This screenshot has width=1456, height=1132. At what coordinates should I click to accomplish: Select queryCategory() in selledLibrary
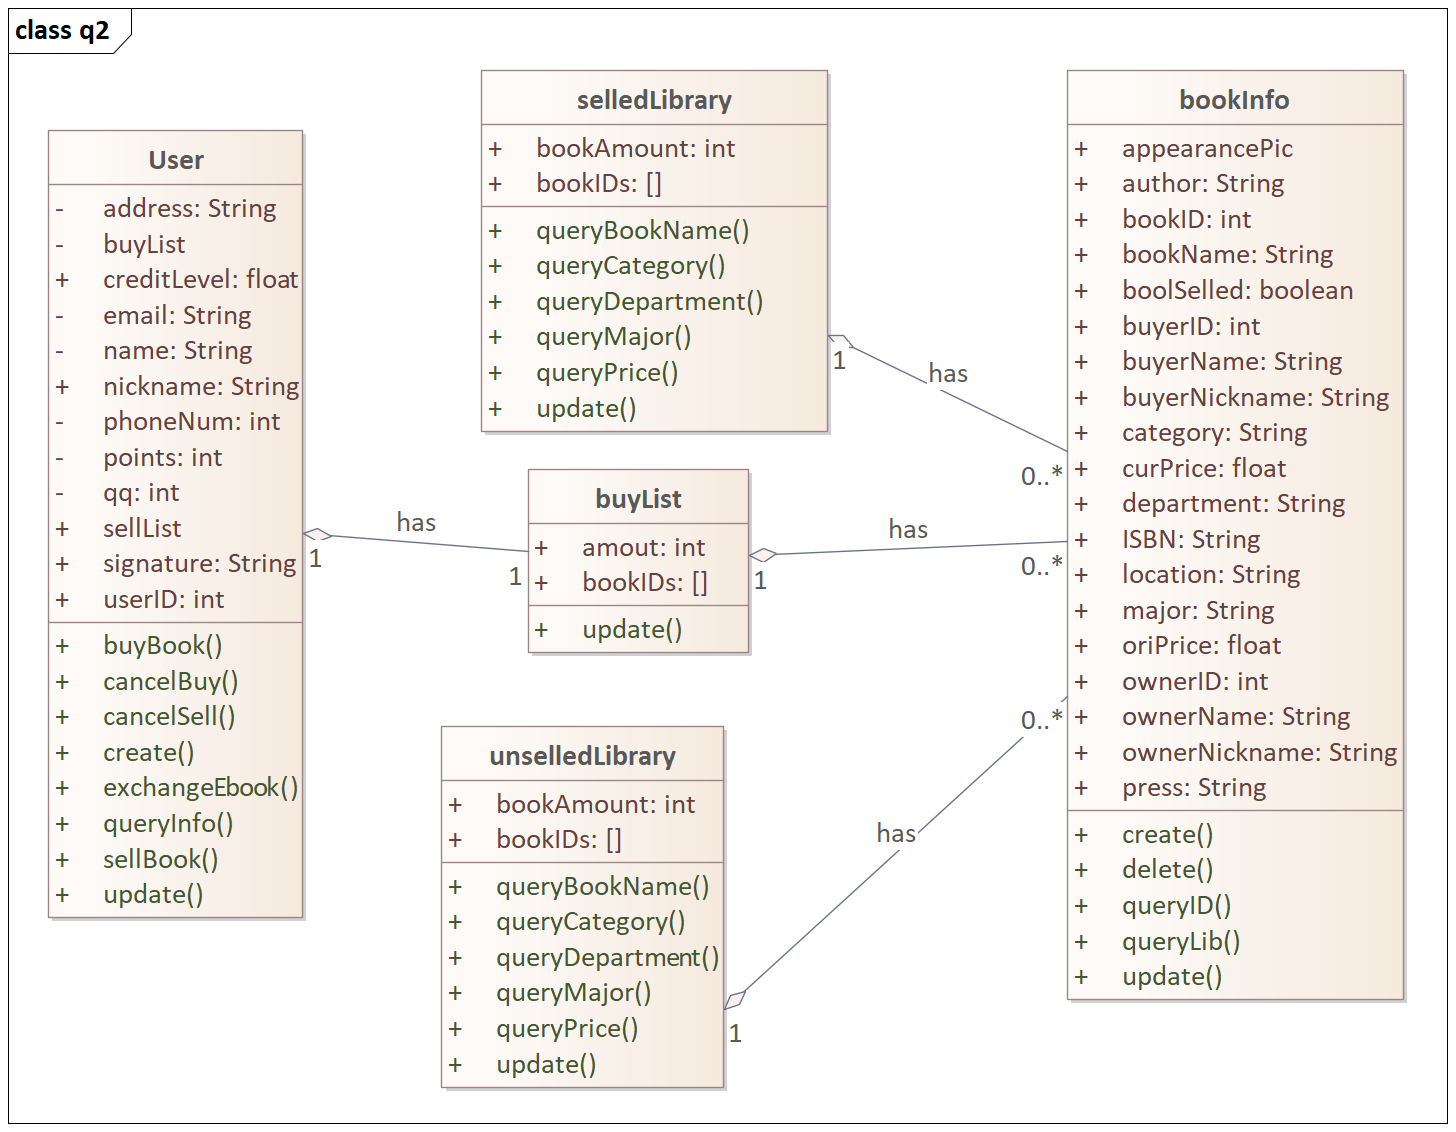[630, 265]
